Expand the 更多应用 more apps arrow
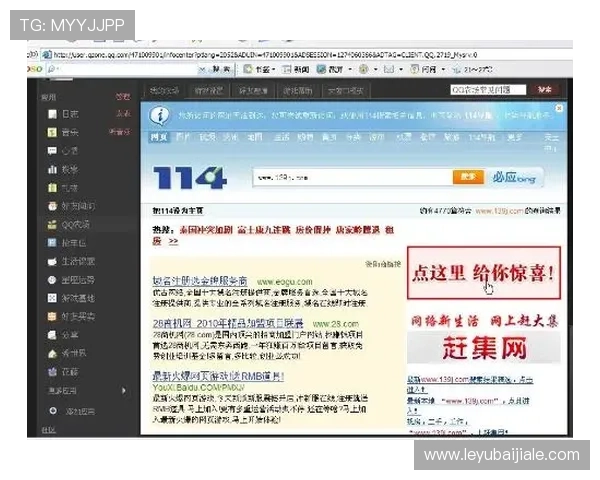This screenshot has width=600, height=480. pos(124,391)
